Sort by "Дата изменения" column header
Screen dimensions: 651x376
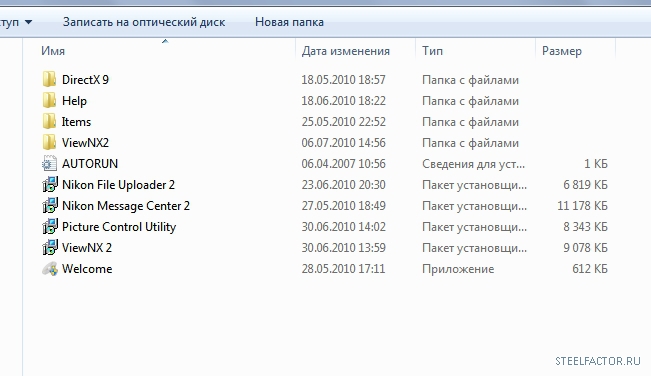click(x=345, y=51)
